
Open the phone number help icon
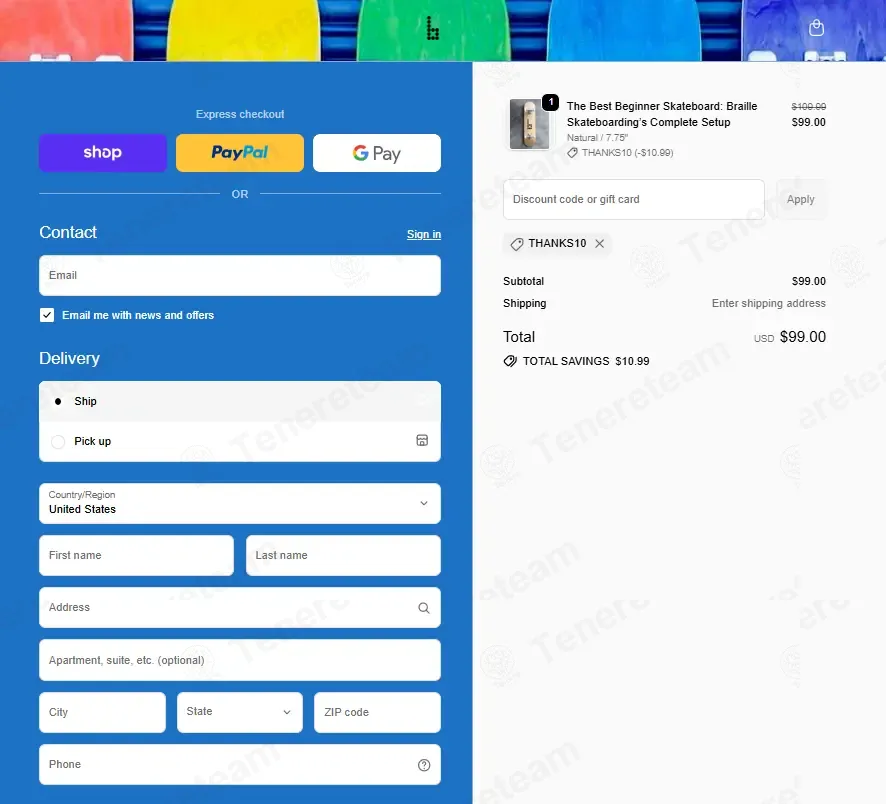click(x=424, y=765)
